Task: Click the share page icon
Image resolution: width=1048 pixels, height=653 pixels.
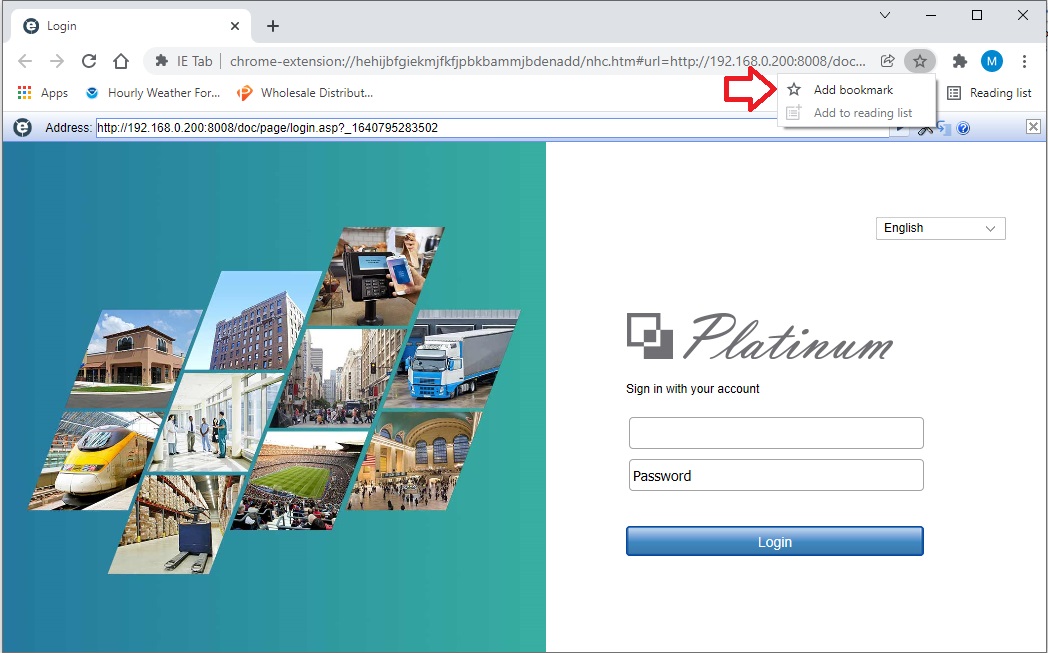Action: pos(888,61)
